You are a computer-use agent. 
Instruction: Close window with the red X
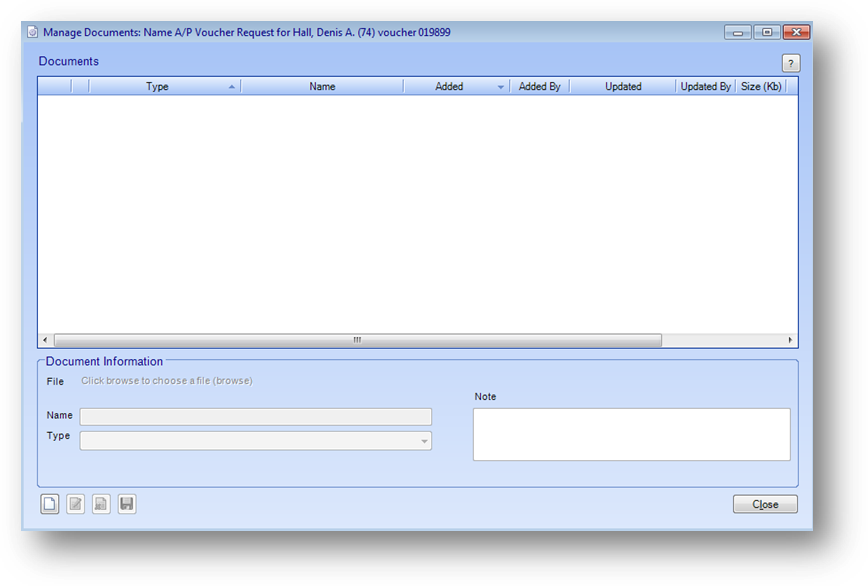(x=797, y=32)
